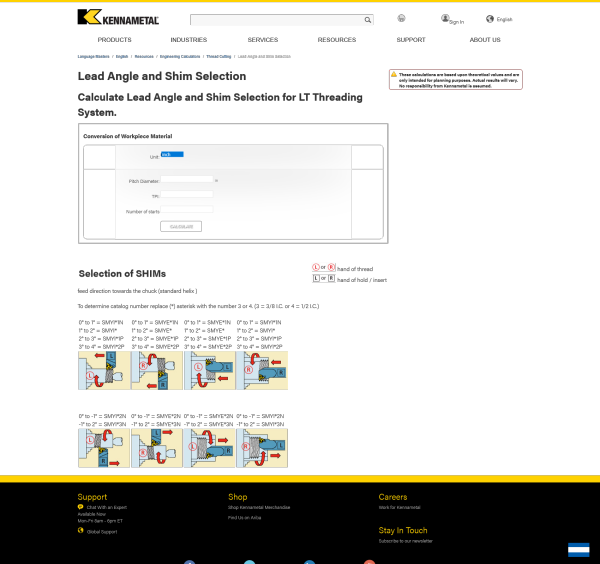Click the TPI input field
Viewport: 600px width, 564px height.
point(187,194)
